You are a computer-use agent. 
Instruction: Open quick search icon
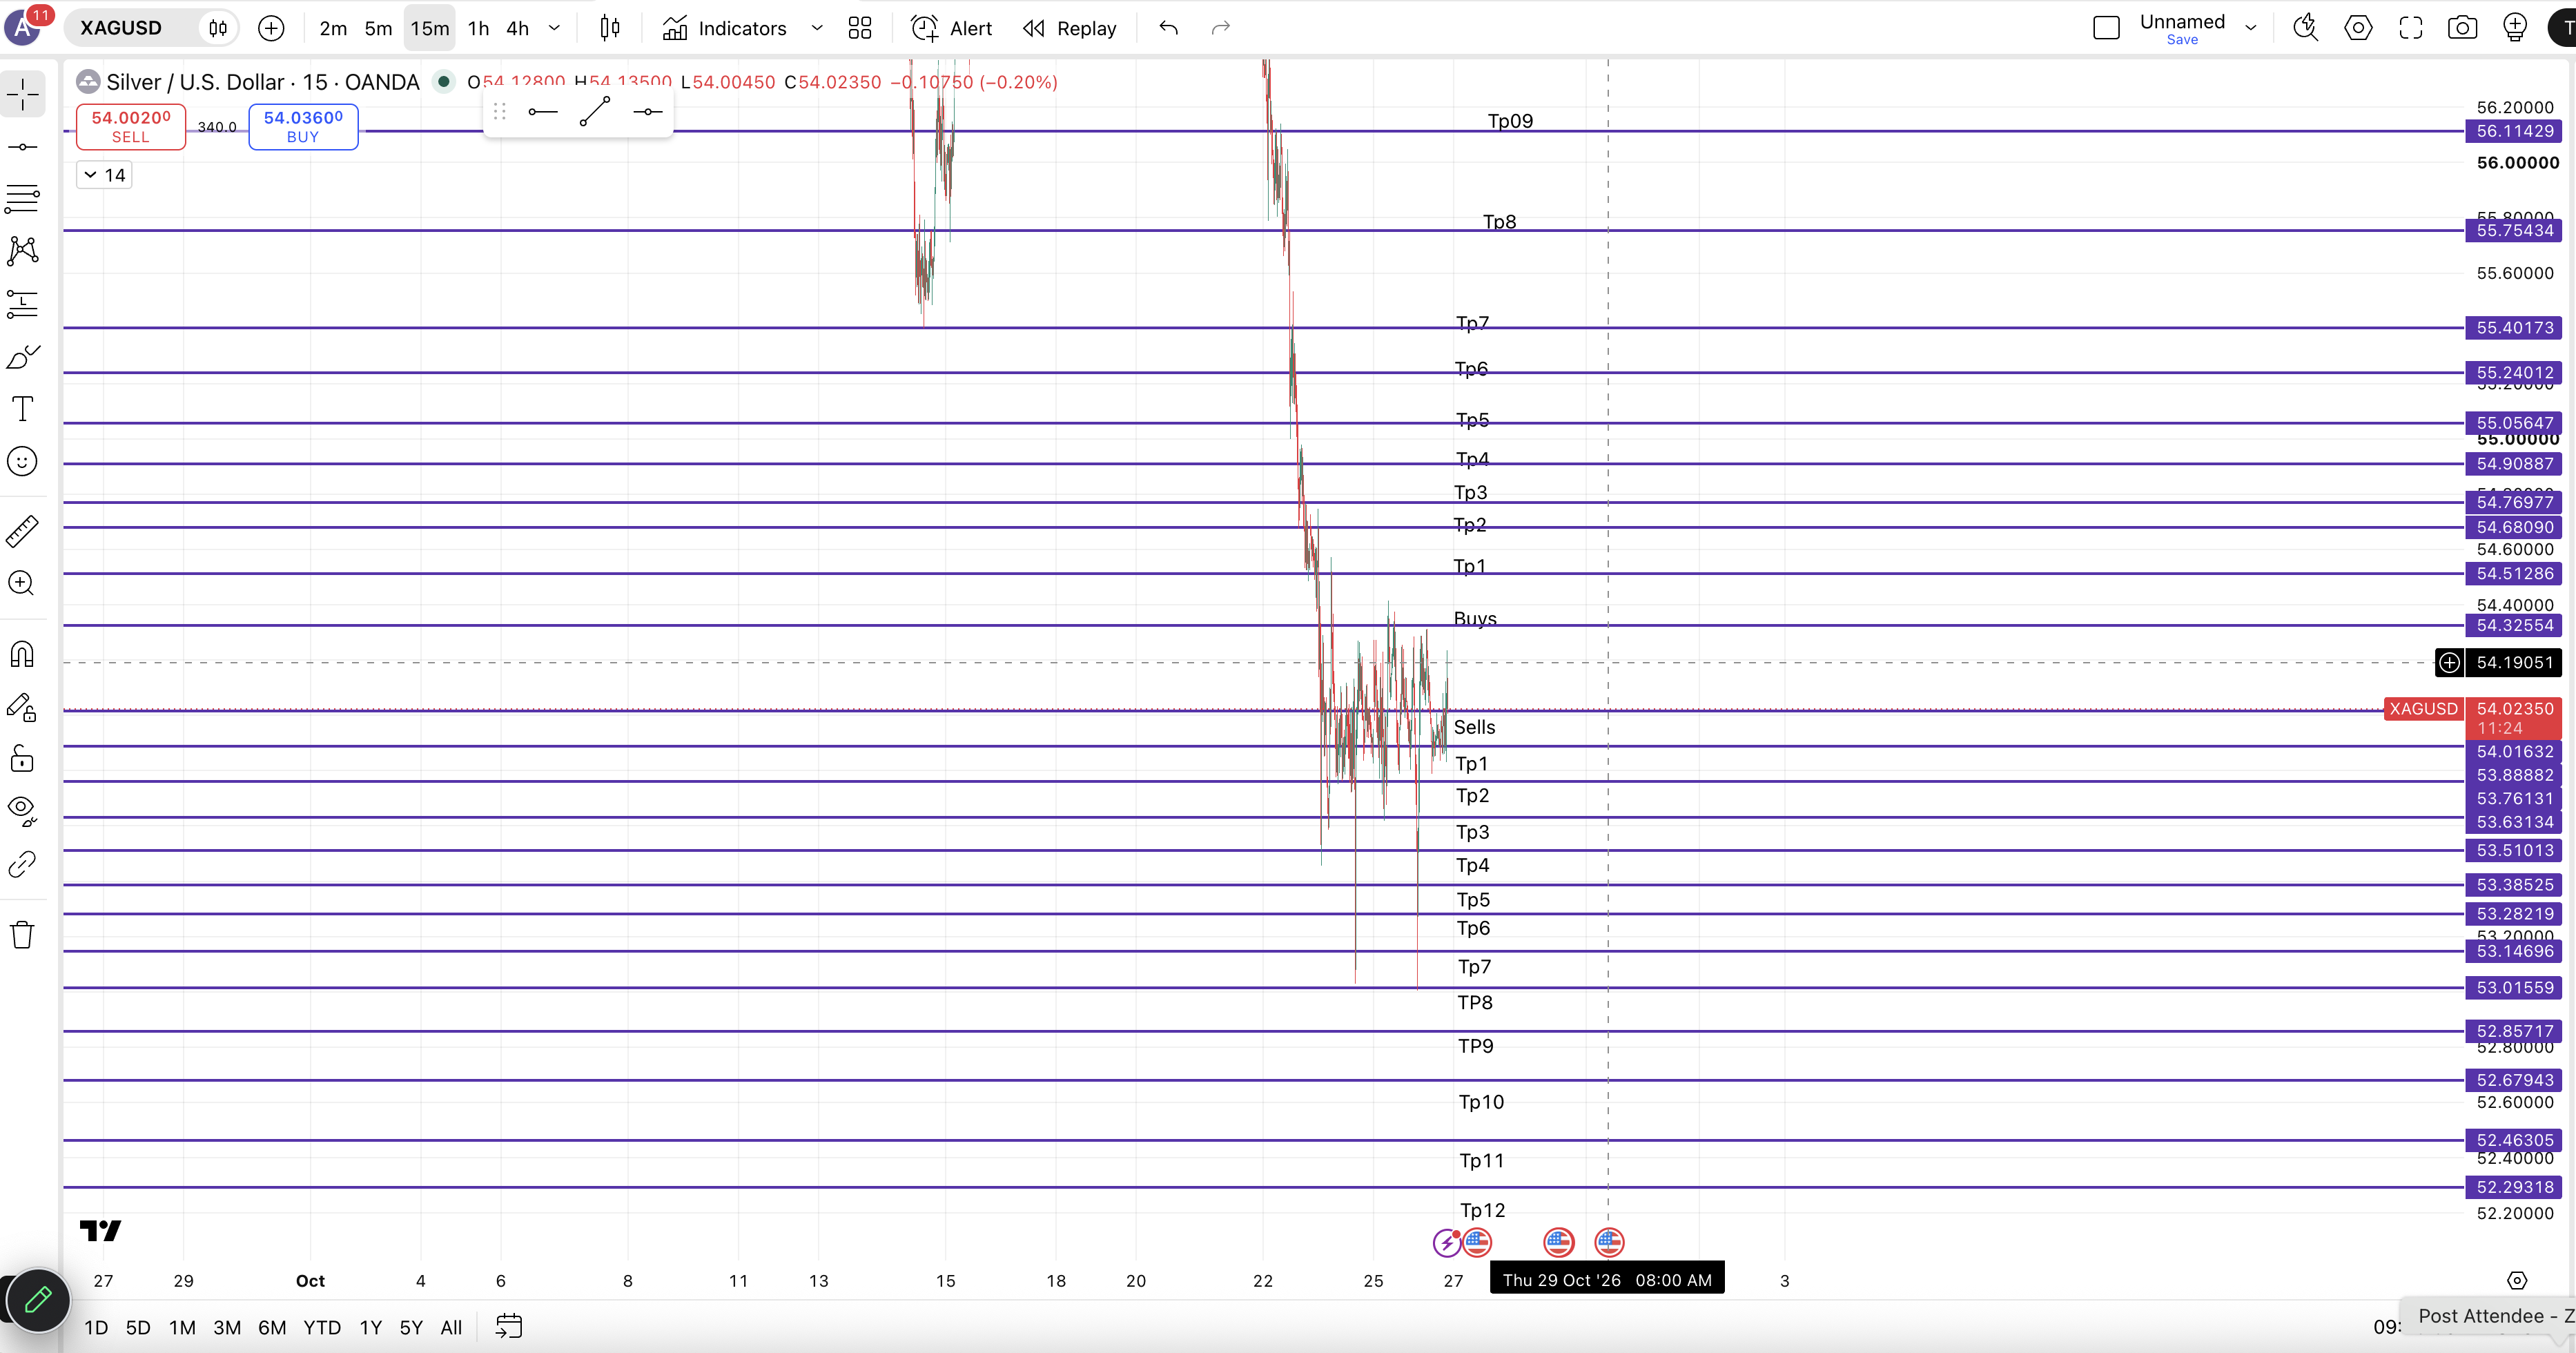coord(2306,28)
